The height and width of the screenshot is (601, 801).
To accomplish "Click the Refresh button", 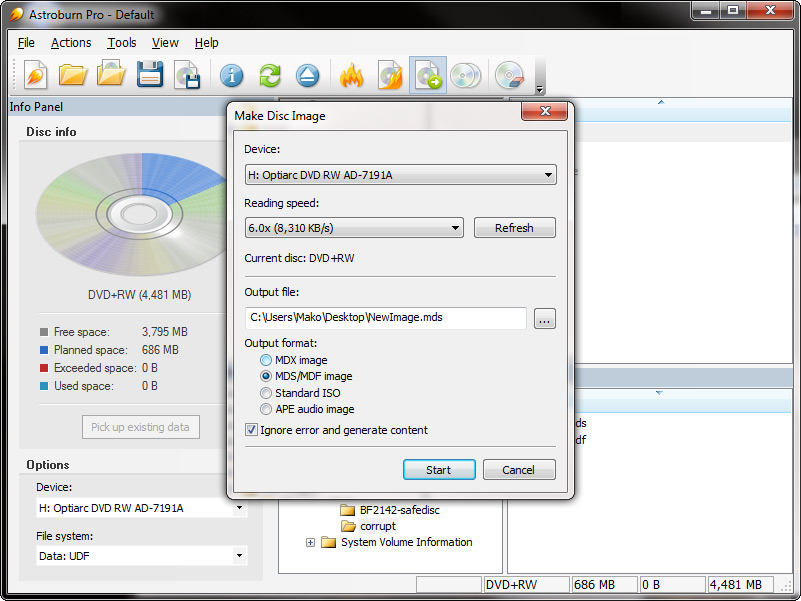I will point(514,228).
